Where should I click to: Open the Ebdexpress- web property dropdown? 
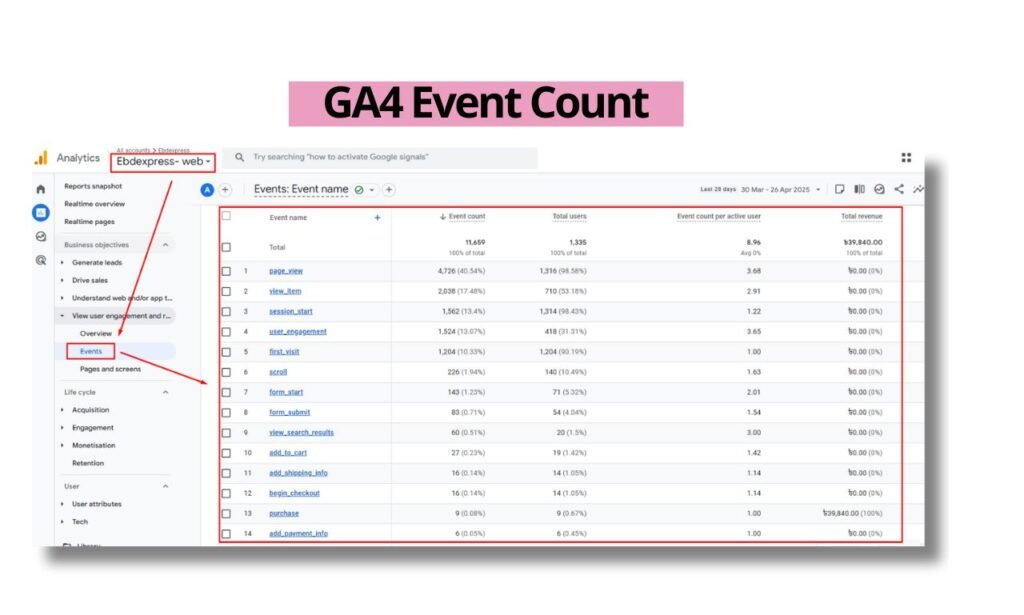click(x=163, y=161)
